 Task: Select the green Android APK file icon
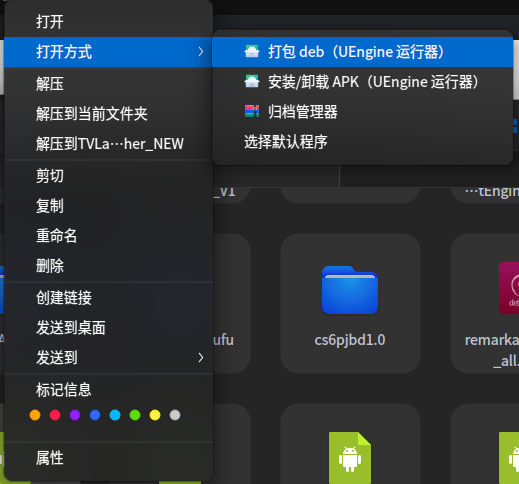(350, 456)
